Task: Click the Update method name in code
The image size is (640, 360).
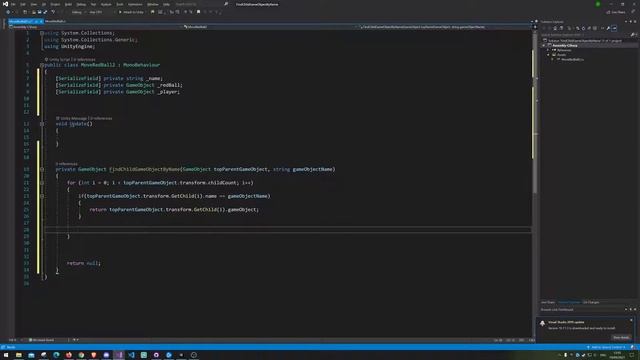Action: coord(78,124)
